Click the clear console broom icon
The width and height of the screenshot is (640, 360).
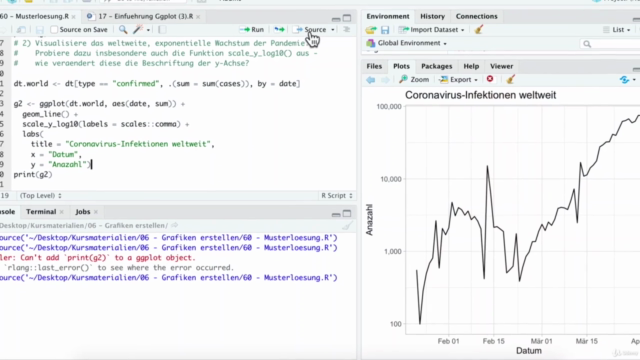click(x=347, y=226)
